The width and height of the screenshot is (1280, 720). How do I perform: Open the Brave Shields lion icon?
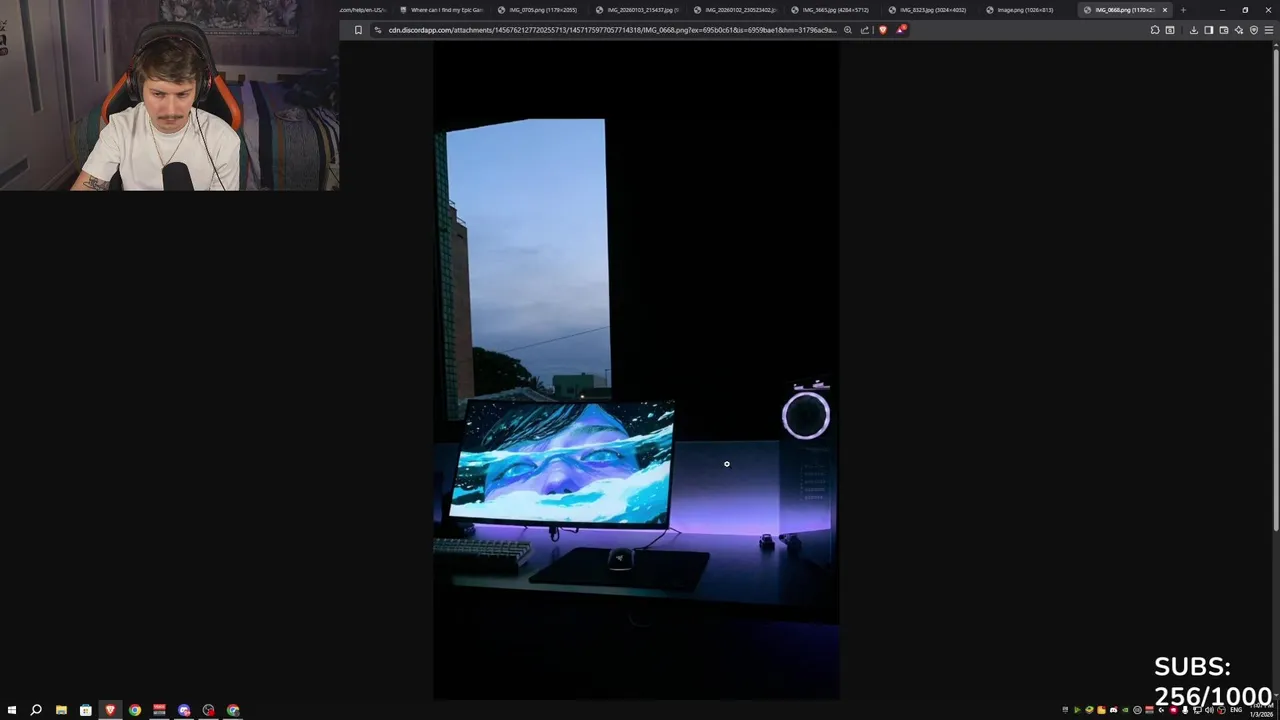point(882,30)
